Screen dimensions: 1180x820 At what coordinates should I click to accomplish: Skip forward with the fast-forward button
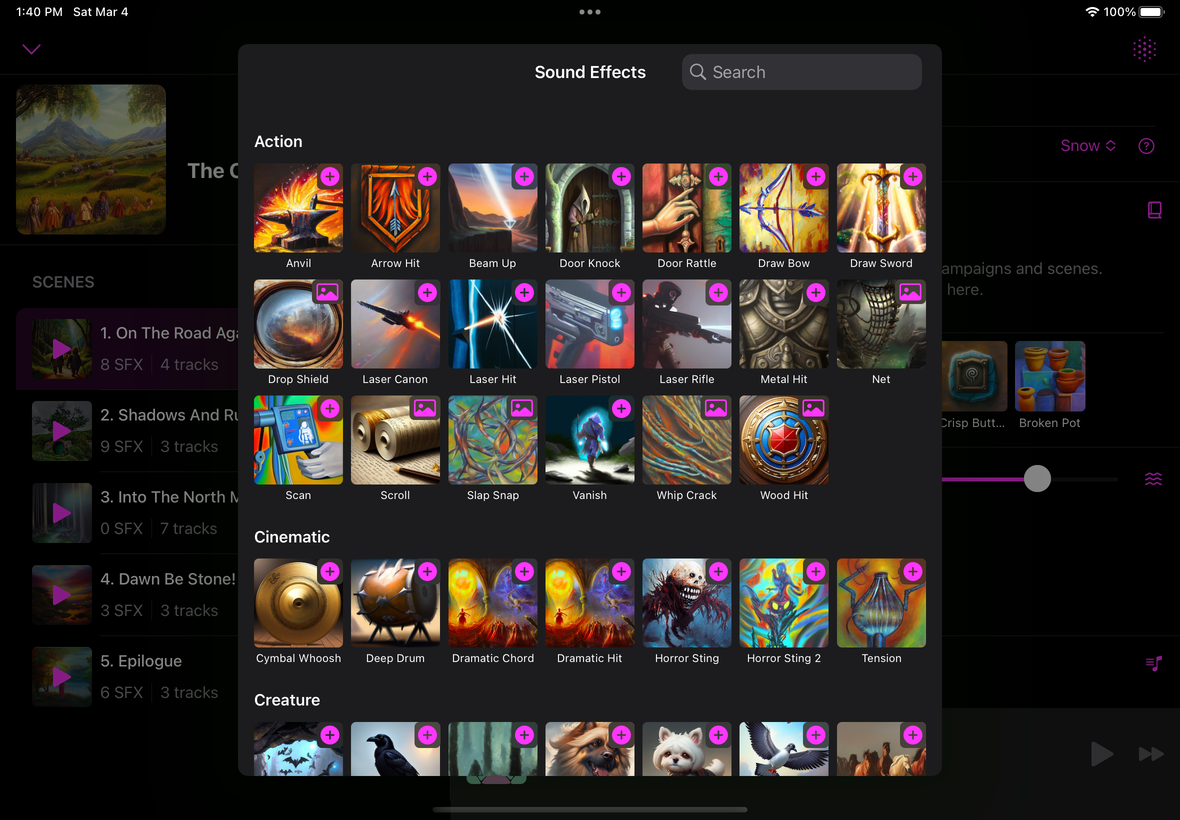1151,754
